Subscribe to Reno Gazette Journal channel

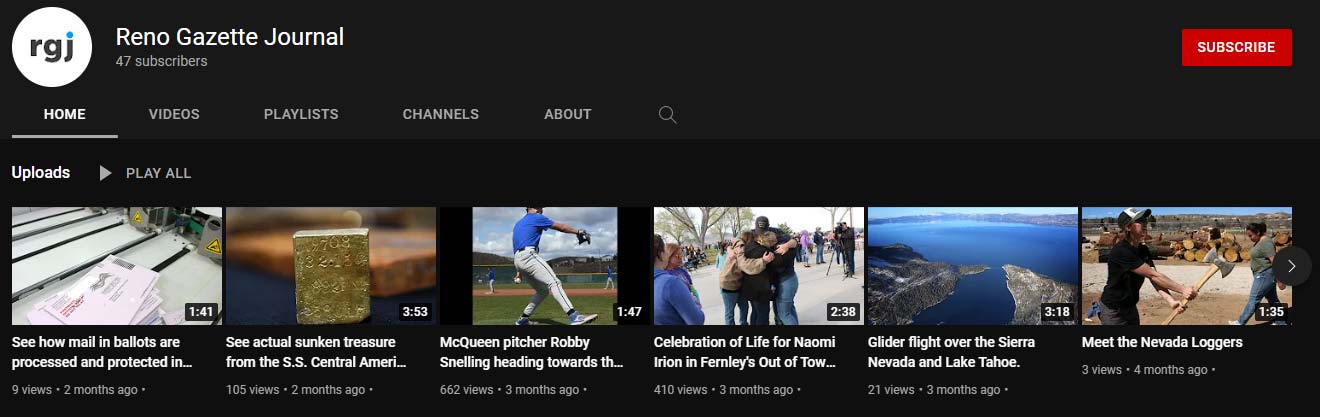[1236, 47]
